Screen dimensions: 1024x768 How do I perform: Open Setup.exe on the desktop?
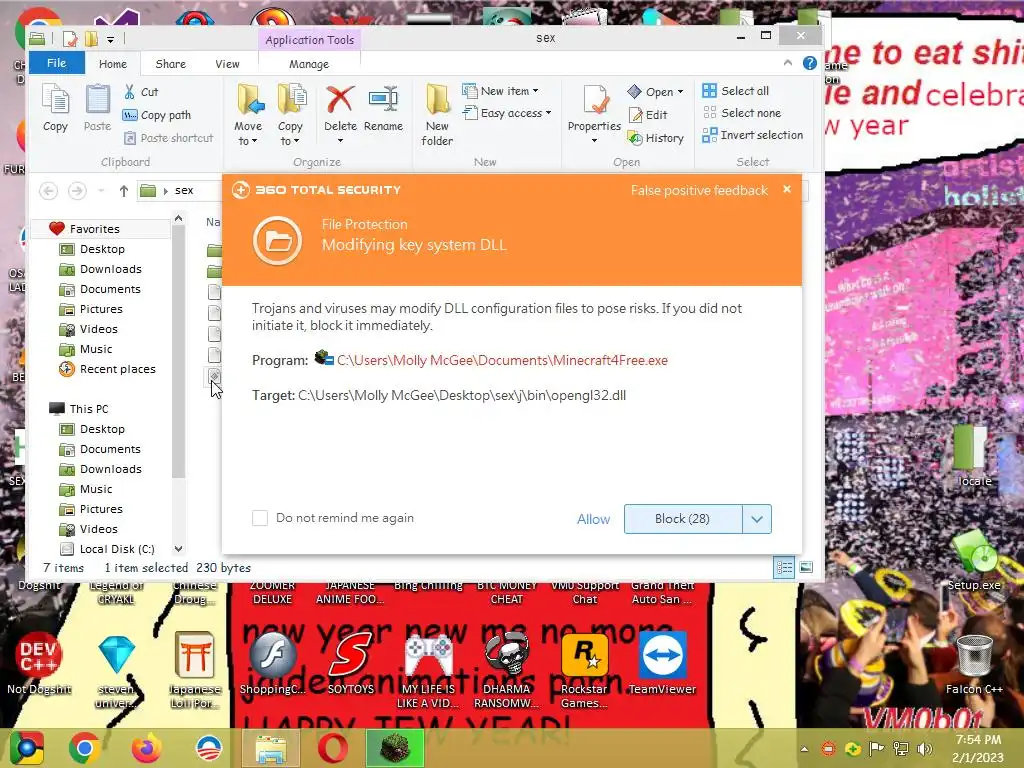[974, 559]
